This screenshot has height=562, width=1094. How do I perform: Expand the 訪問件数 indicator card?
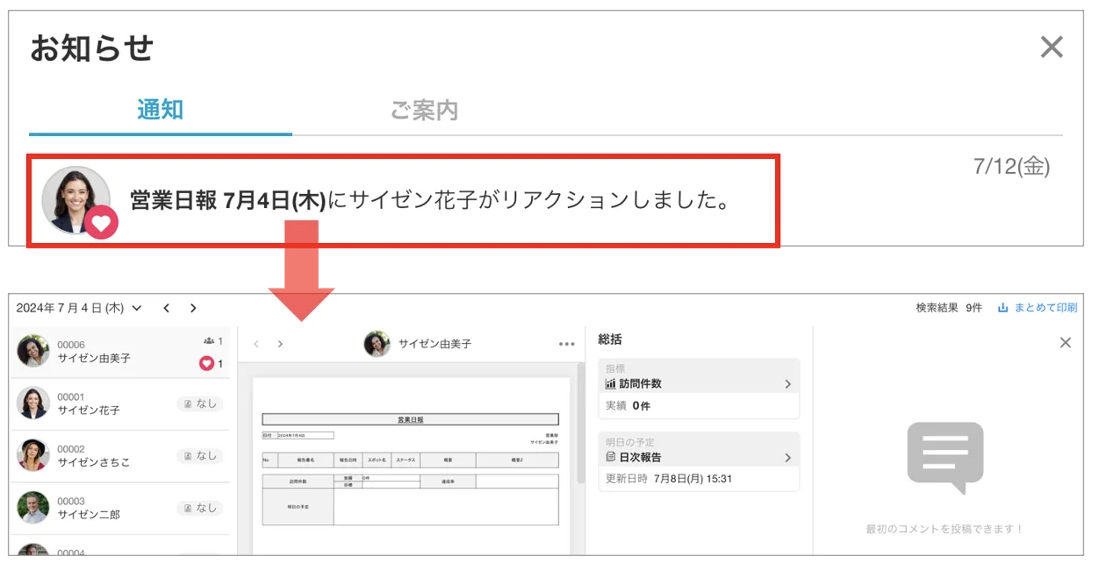[698, 383]
